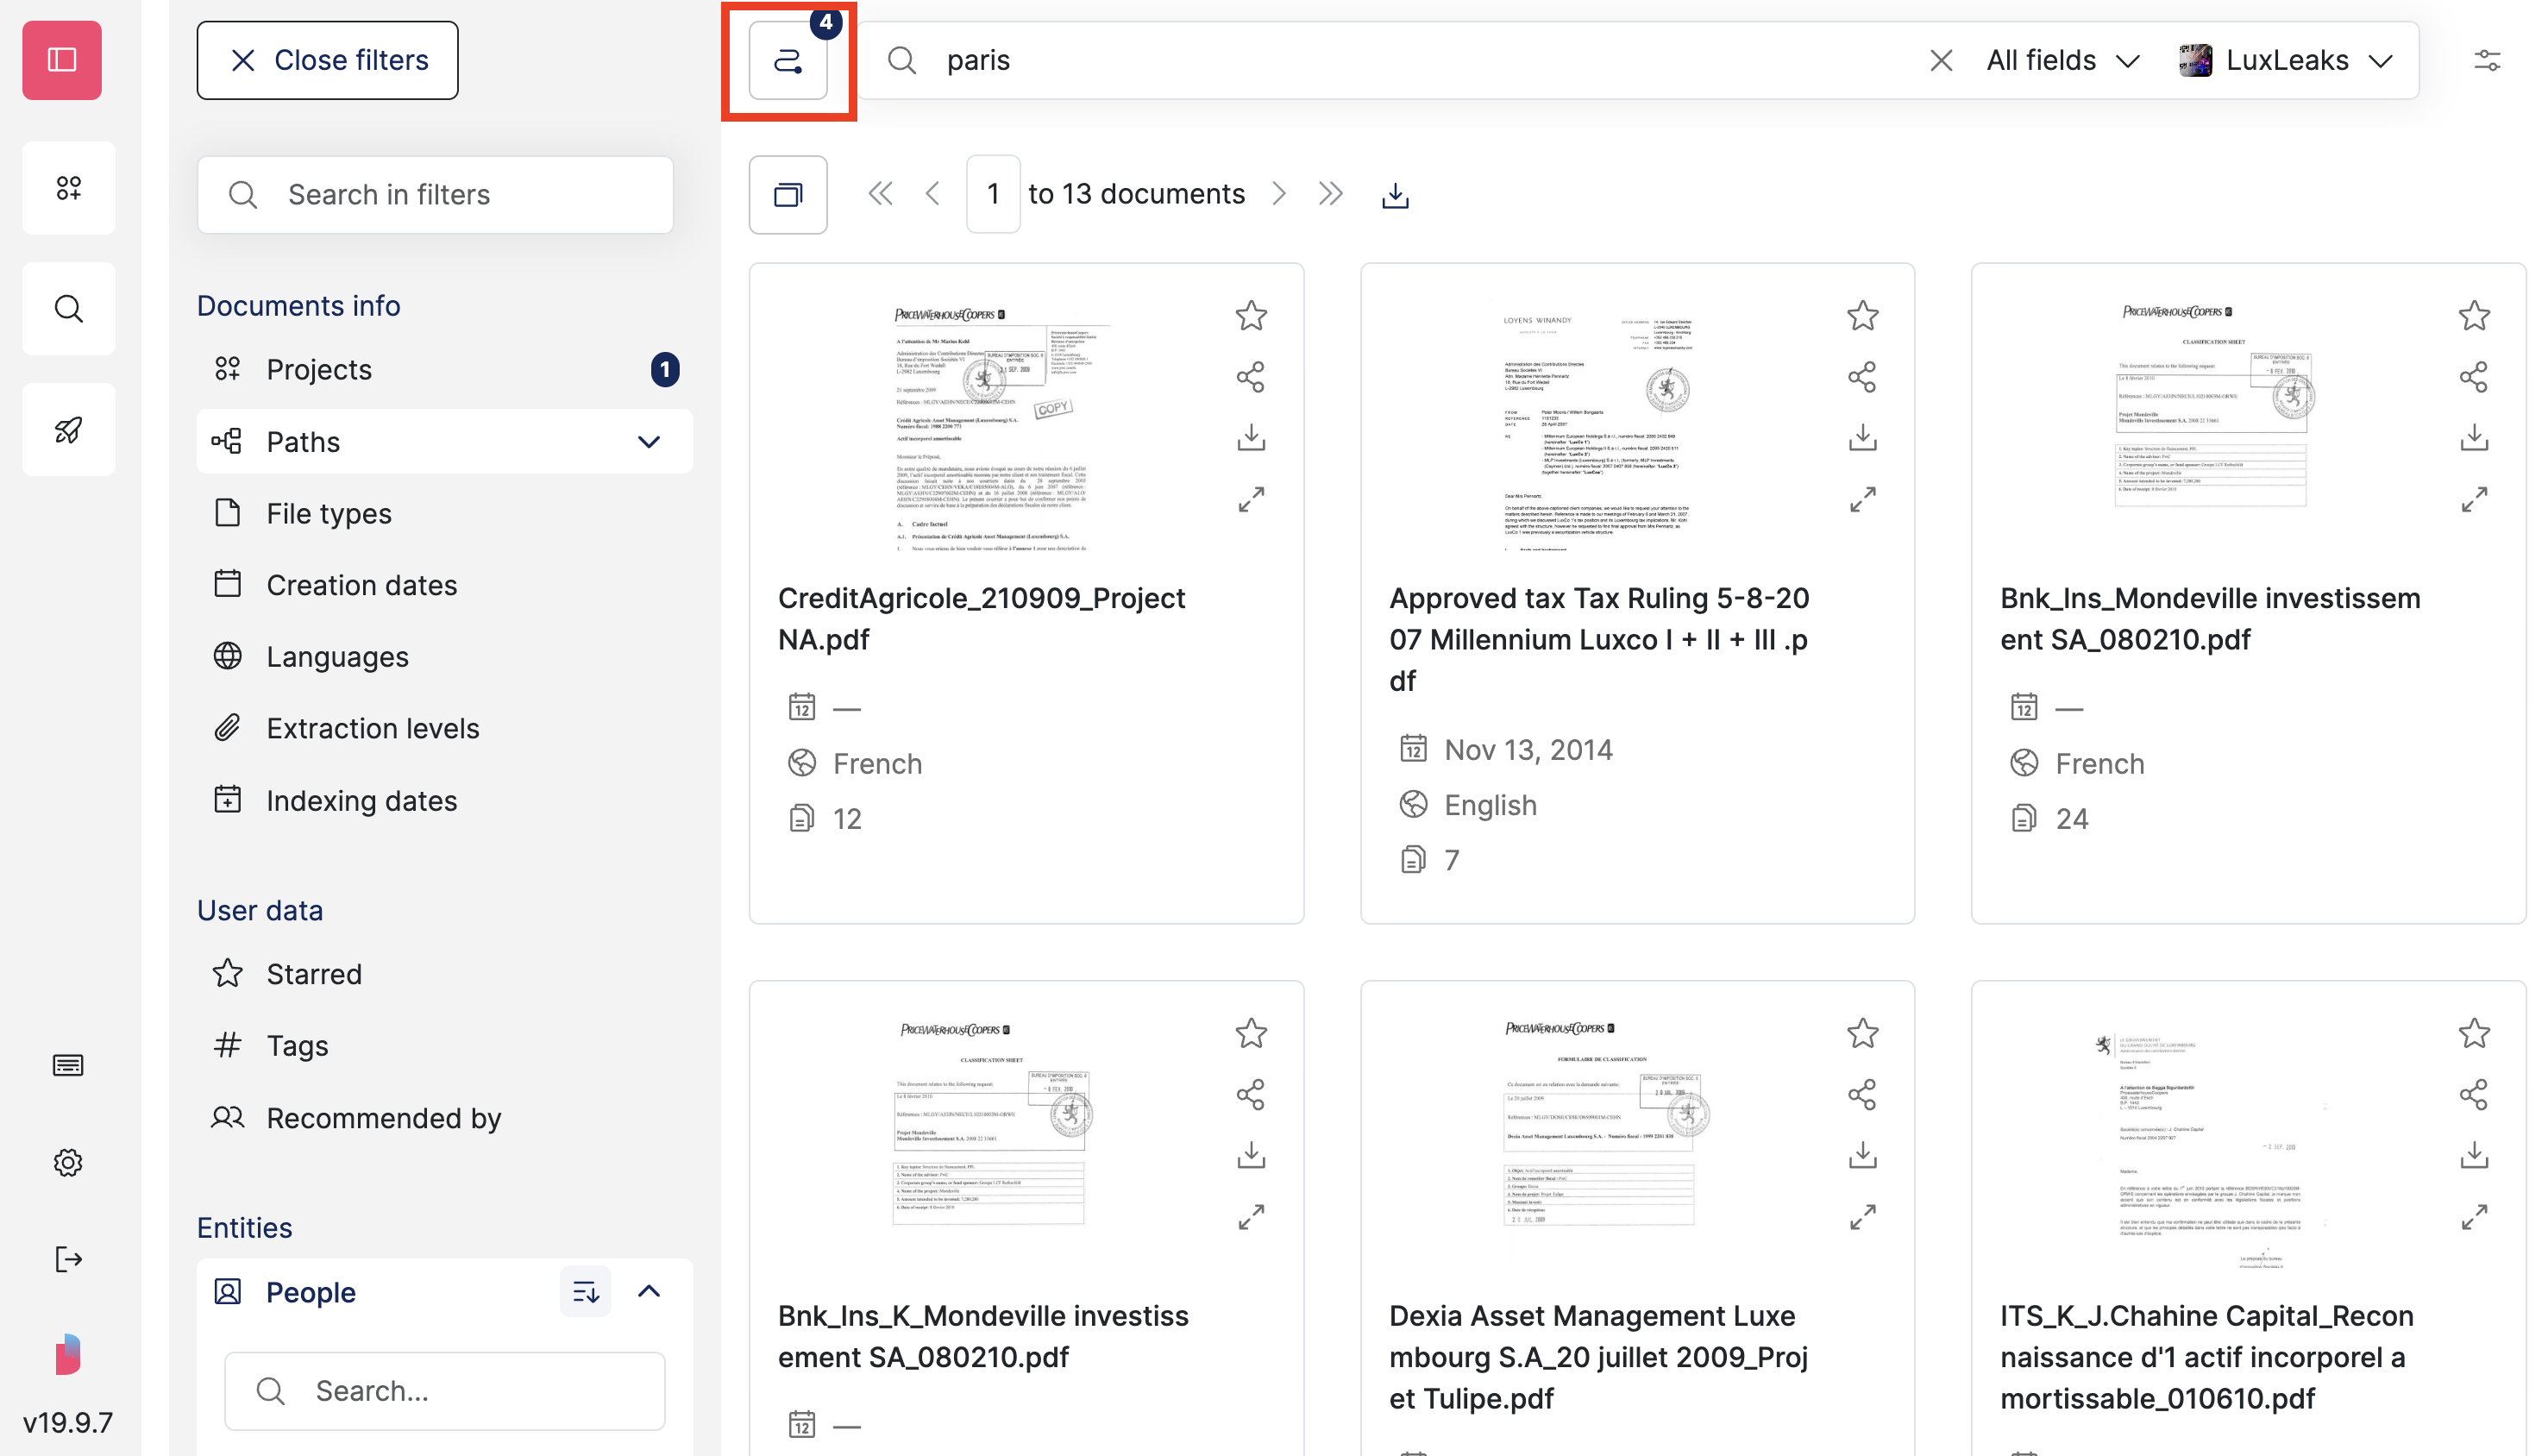This screenshot has width=2548, height=1456.
Task: Log out using the sidebar icon
Action: tap(68, 1259)
